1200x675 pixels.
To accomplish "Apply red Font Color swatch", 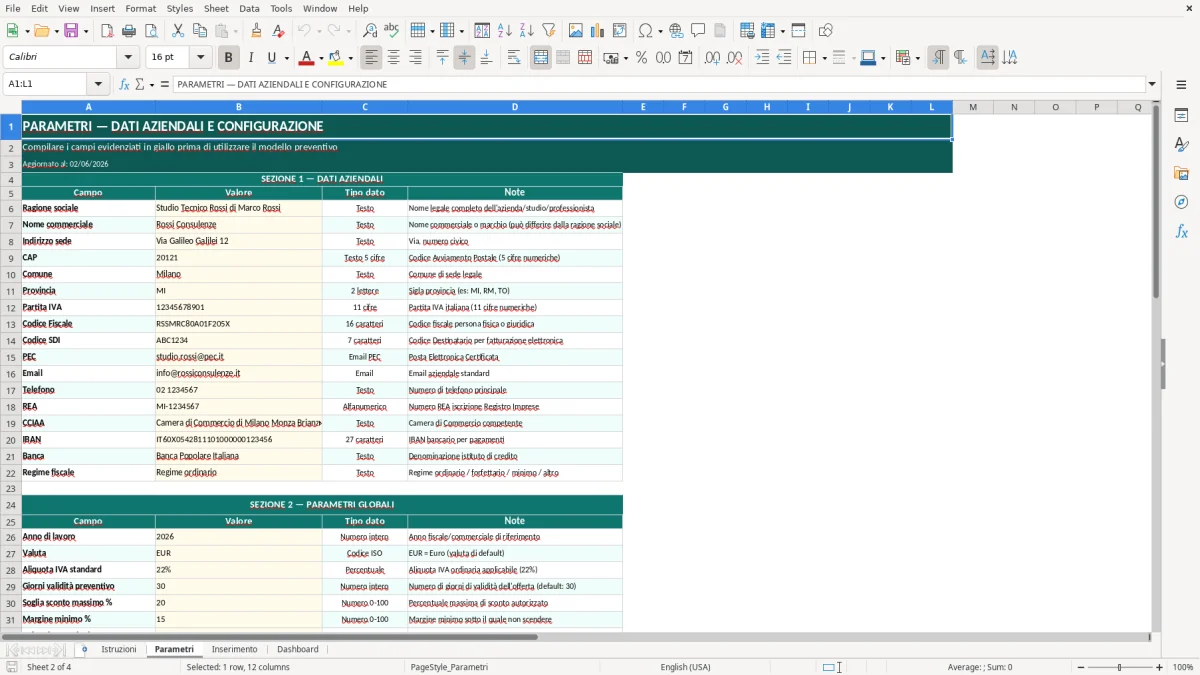I will (307, 58).
